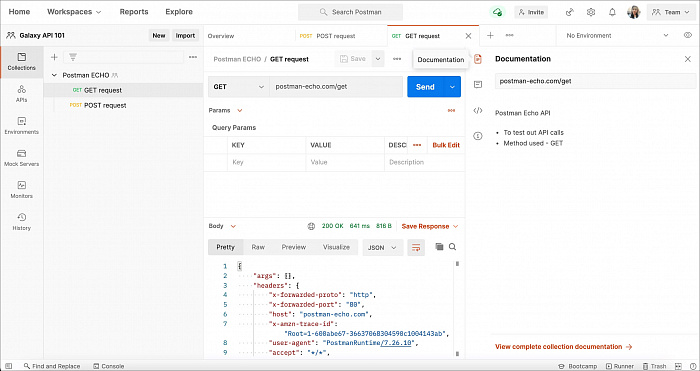Open the user avatar profile menu

click(633, 13)
